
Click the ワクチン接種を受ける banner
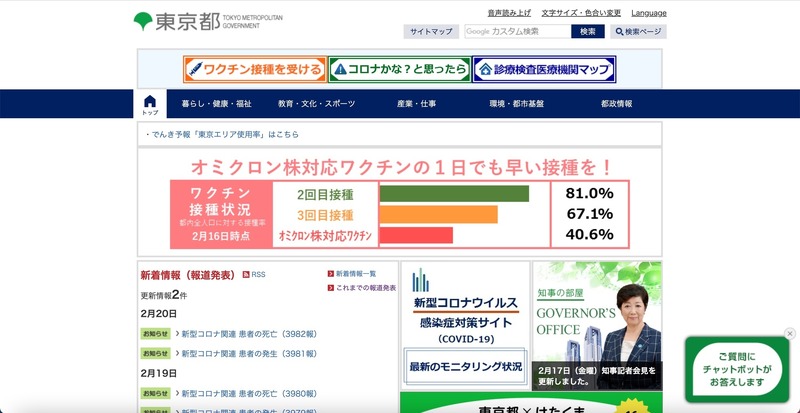tap(254, 69)
